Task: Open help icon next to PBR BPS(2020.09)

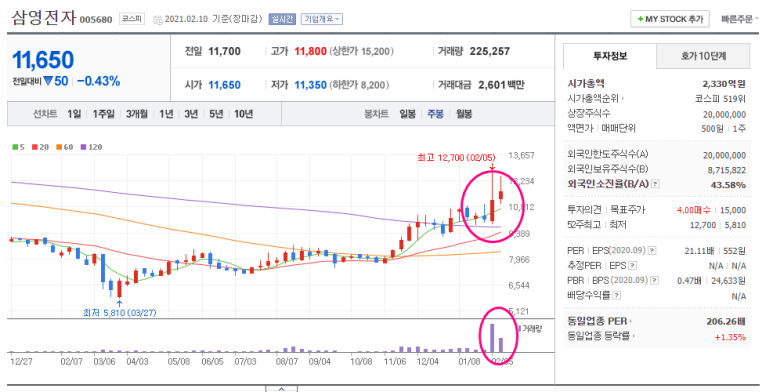Action: point(654,281)
